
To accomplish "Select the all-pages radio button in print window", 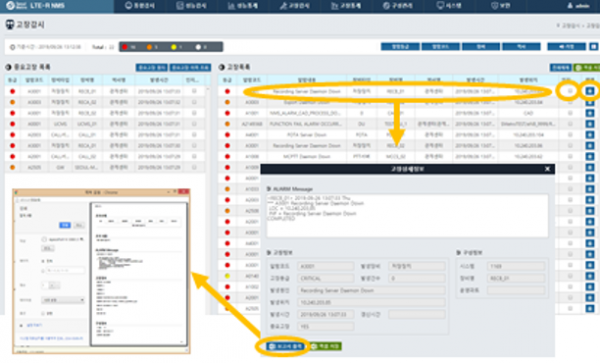I will pos(43,261).
